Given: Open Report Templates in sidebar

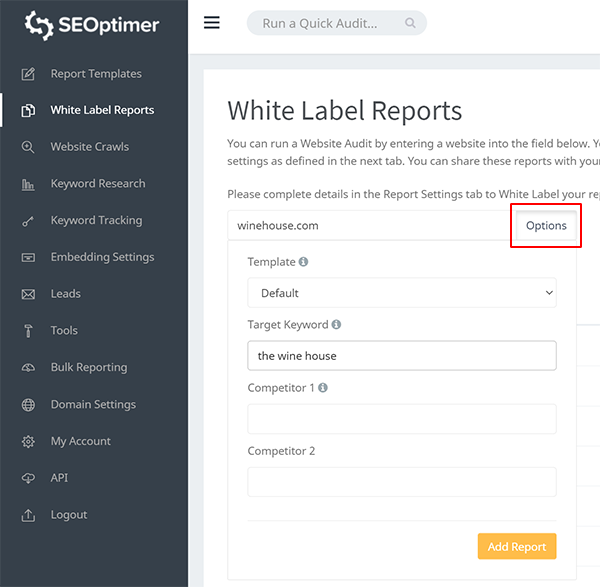Looking at the screenshot, I should [96, 73].
